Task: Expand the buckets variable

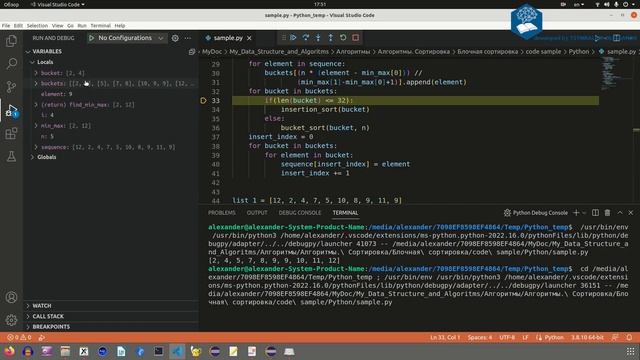Action: pos(36,83)
